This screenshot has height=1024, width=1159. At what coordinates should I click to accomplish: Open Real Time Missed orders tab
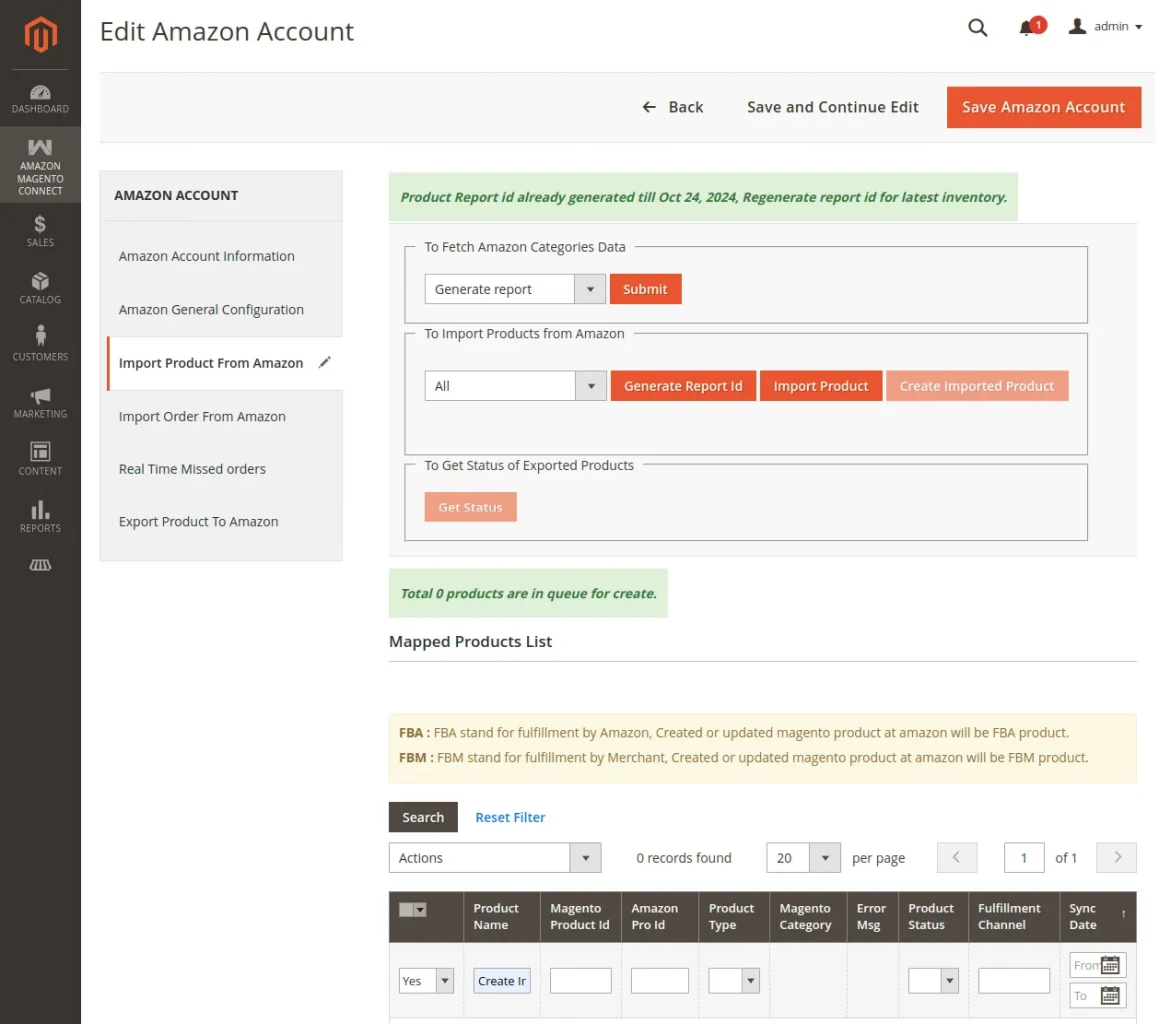(x=192, y=469)
